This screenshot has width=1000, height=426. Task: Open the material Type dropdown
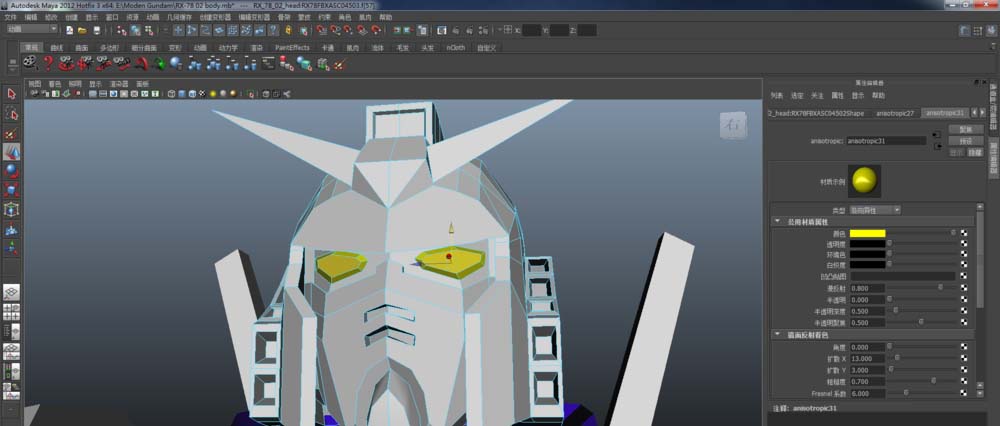(875, 210)
